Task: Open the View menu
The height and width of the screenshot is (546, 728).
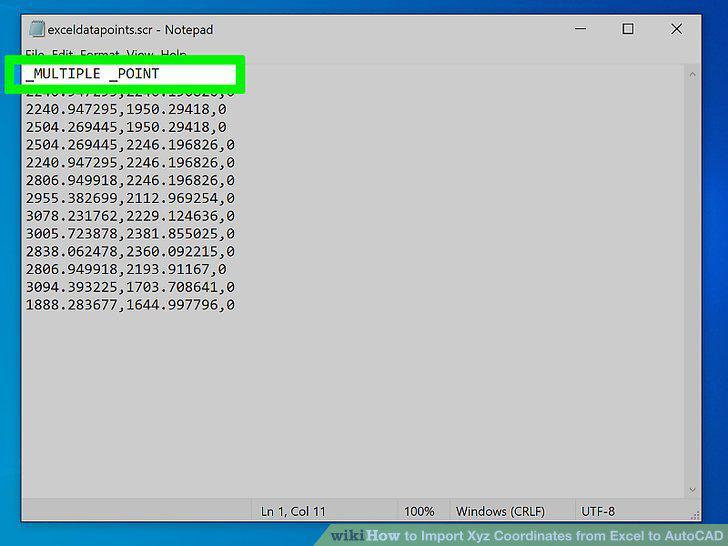Action: [x=140, y=54]
